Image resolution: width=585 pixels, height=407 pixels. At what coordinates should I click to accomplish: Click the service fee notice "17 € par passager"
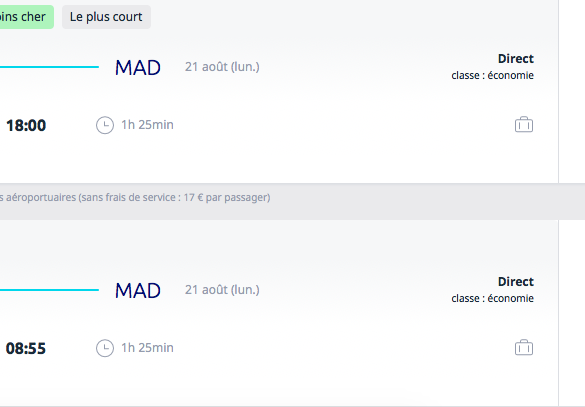click(225, 197)
